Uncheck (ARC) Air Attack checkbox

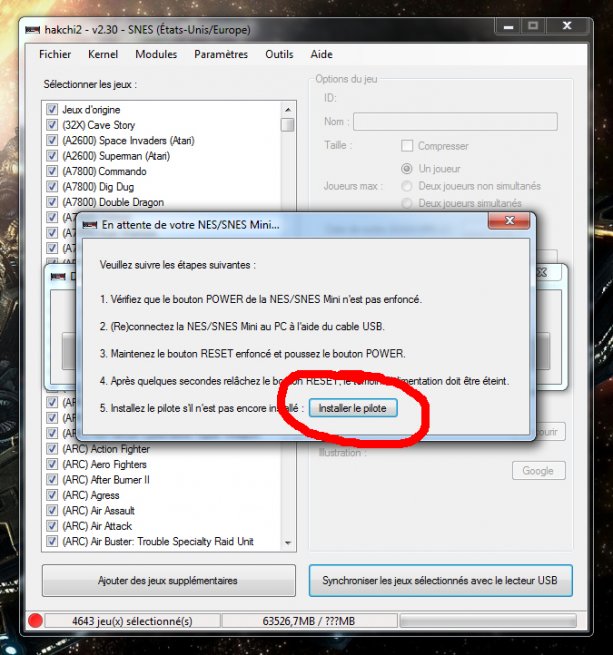tap(52, 526)
